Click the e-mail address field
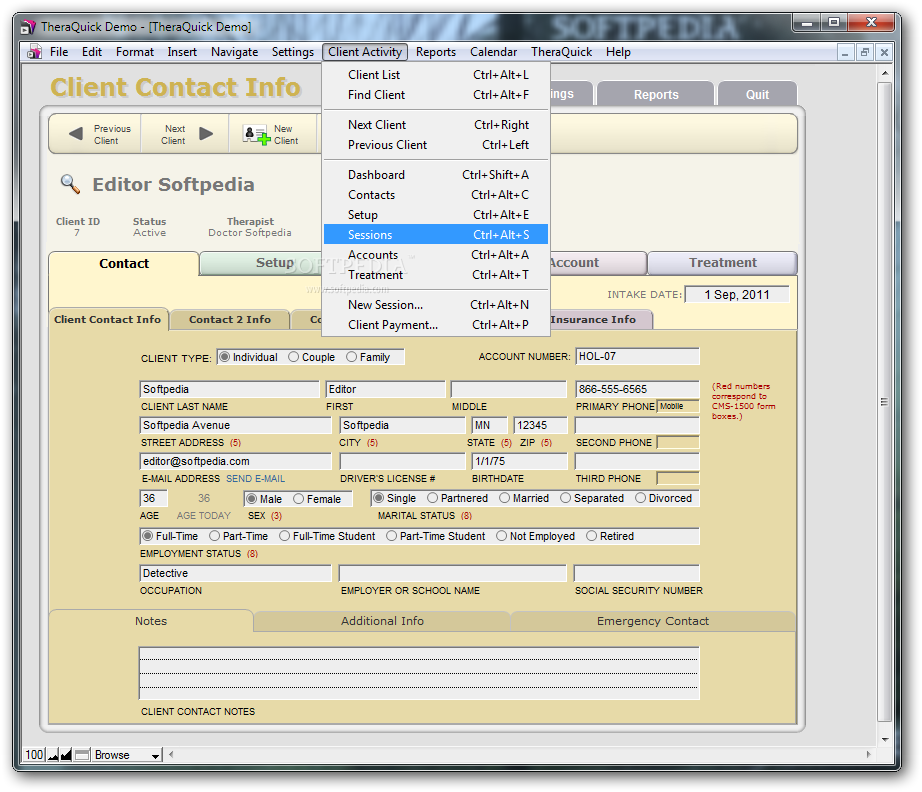922x792 pixels. [235, 462]
